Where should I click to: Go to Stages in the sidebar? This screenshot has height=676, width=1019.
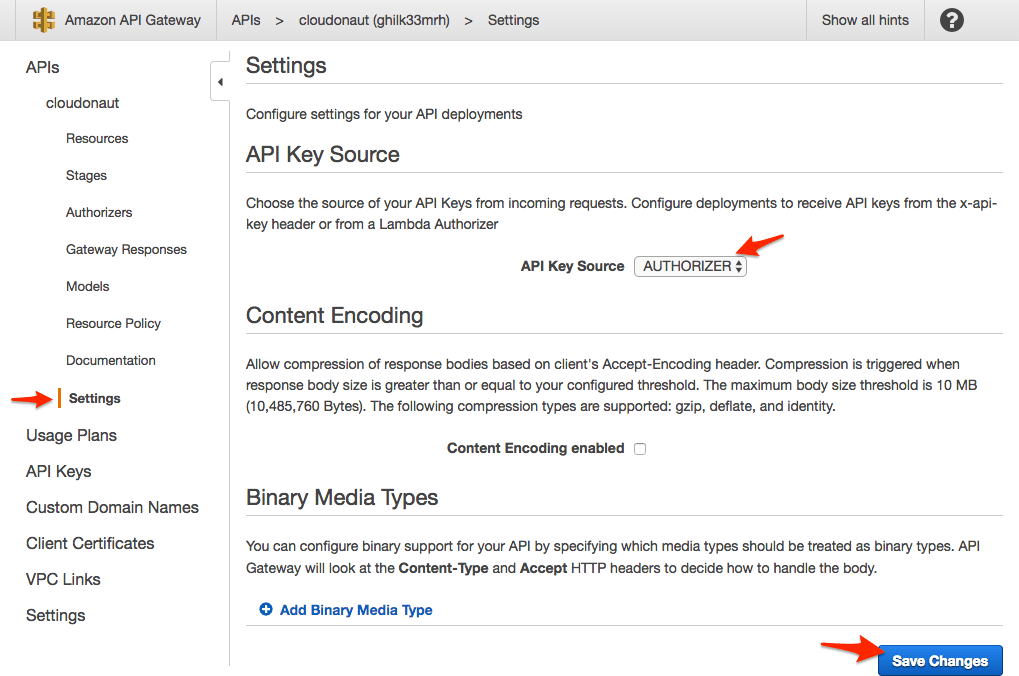(x=86, y=176)
